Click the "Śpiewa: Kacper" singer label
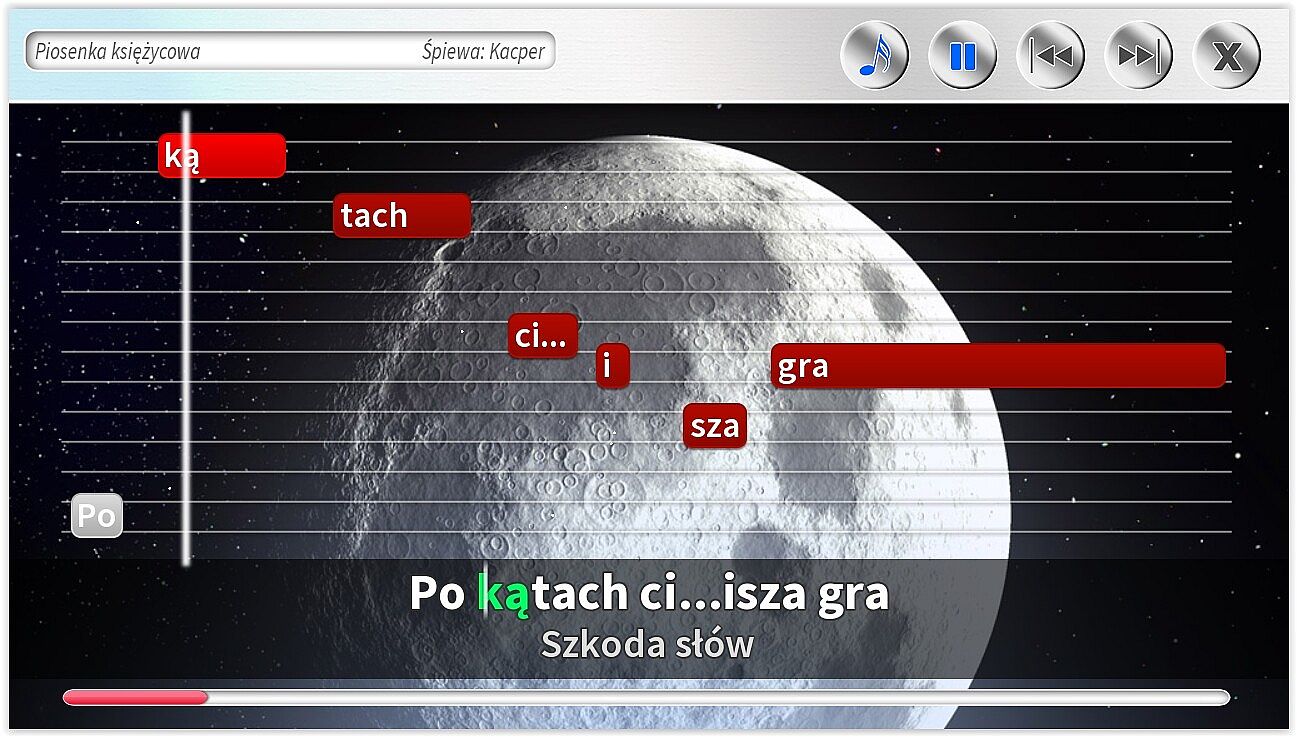Image resolution: width=1297 pixels, height=737 pixels. [x=483, y=52]
